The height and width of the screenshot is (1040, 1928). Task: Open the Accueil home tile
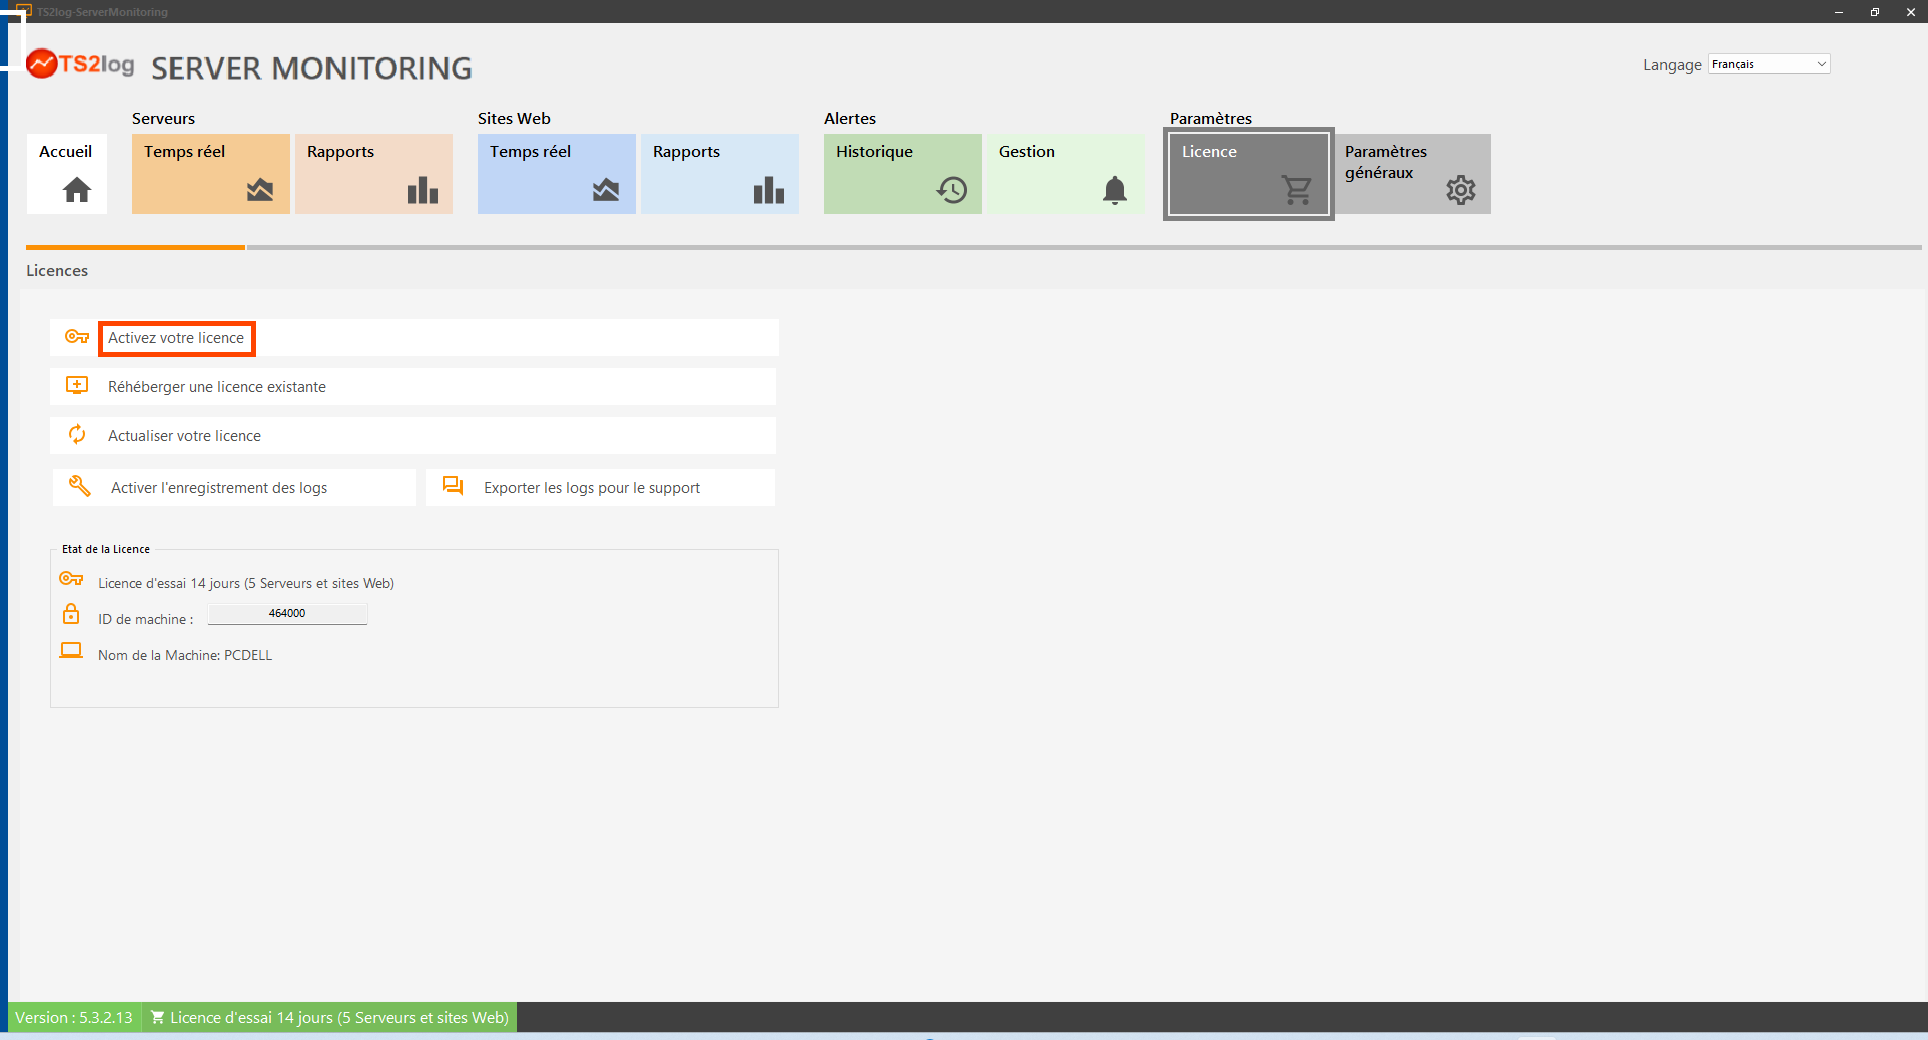66,173
